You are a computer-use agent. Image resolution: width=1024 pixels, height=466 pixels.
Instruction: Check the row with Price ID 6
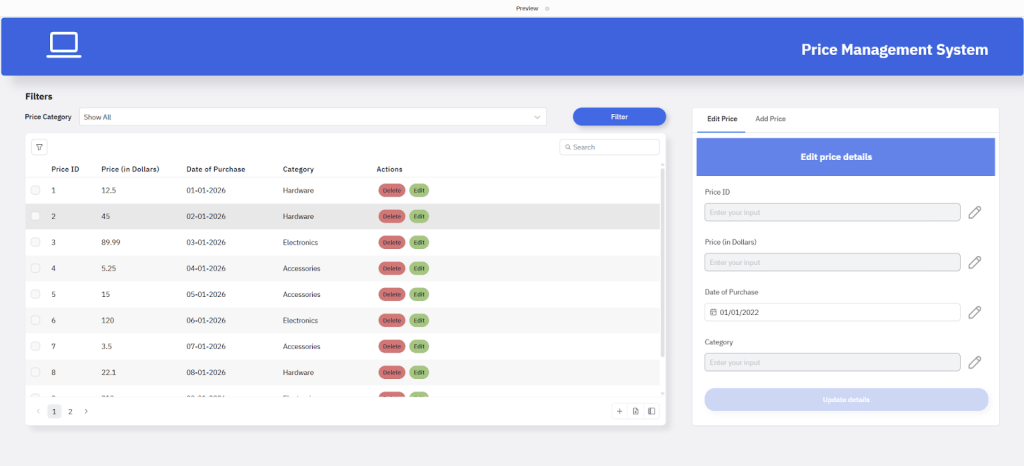pyautogui.click(x=35, y=320)
